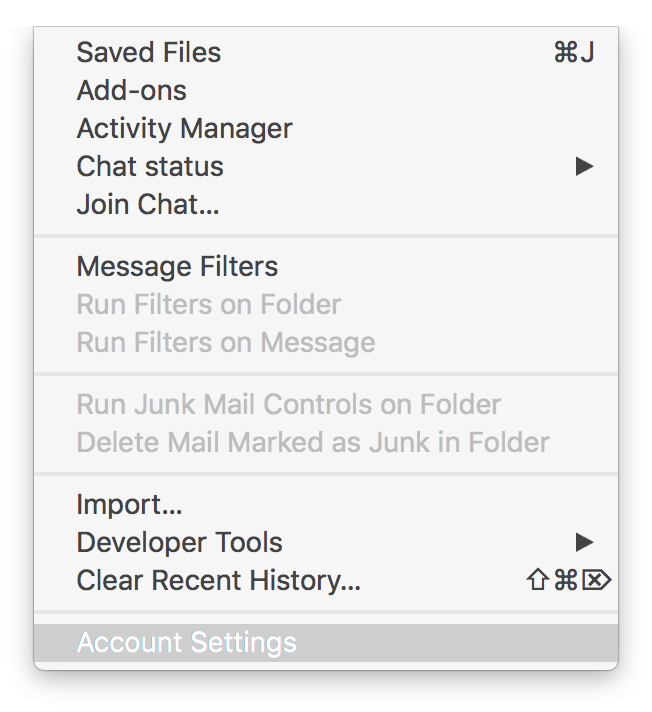Select the Chat status menu item
This screenshot has height=712, width=652.
click(326, 166)
